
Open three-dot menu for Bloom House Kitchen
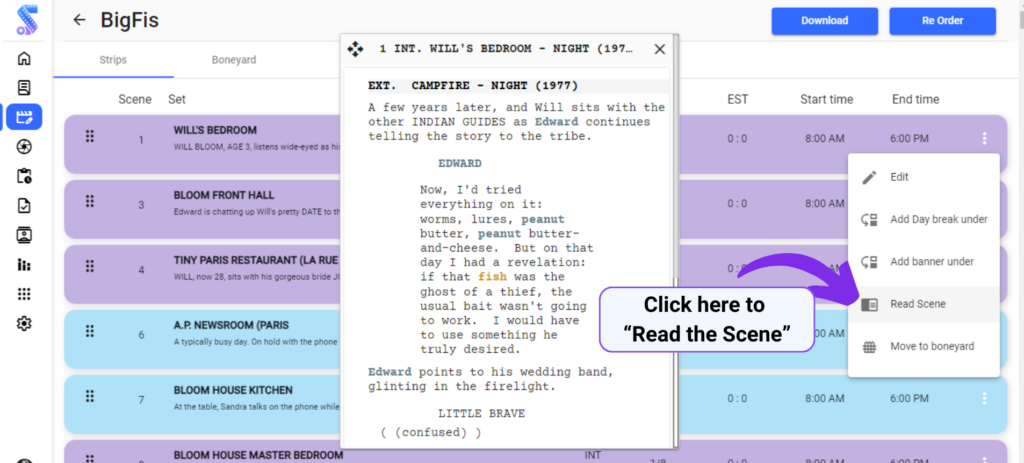pos(984,398)
